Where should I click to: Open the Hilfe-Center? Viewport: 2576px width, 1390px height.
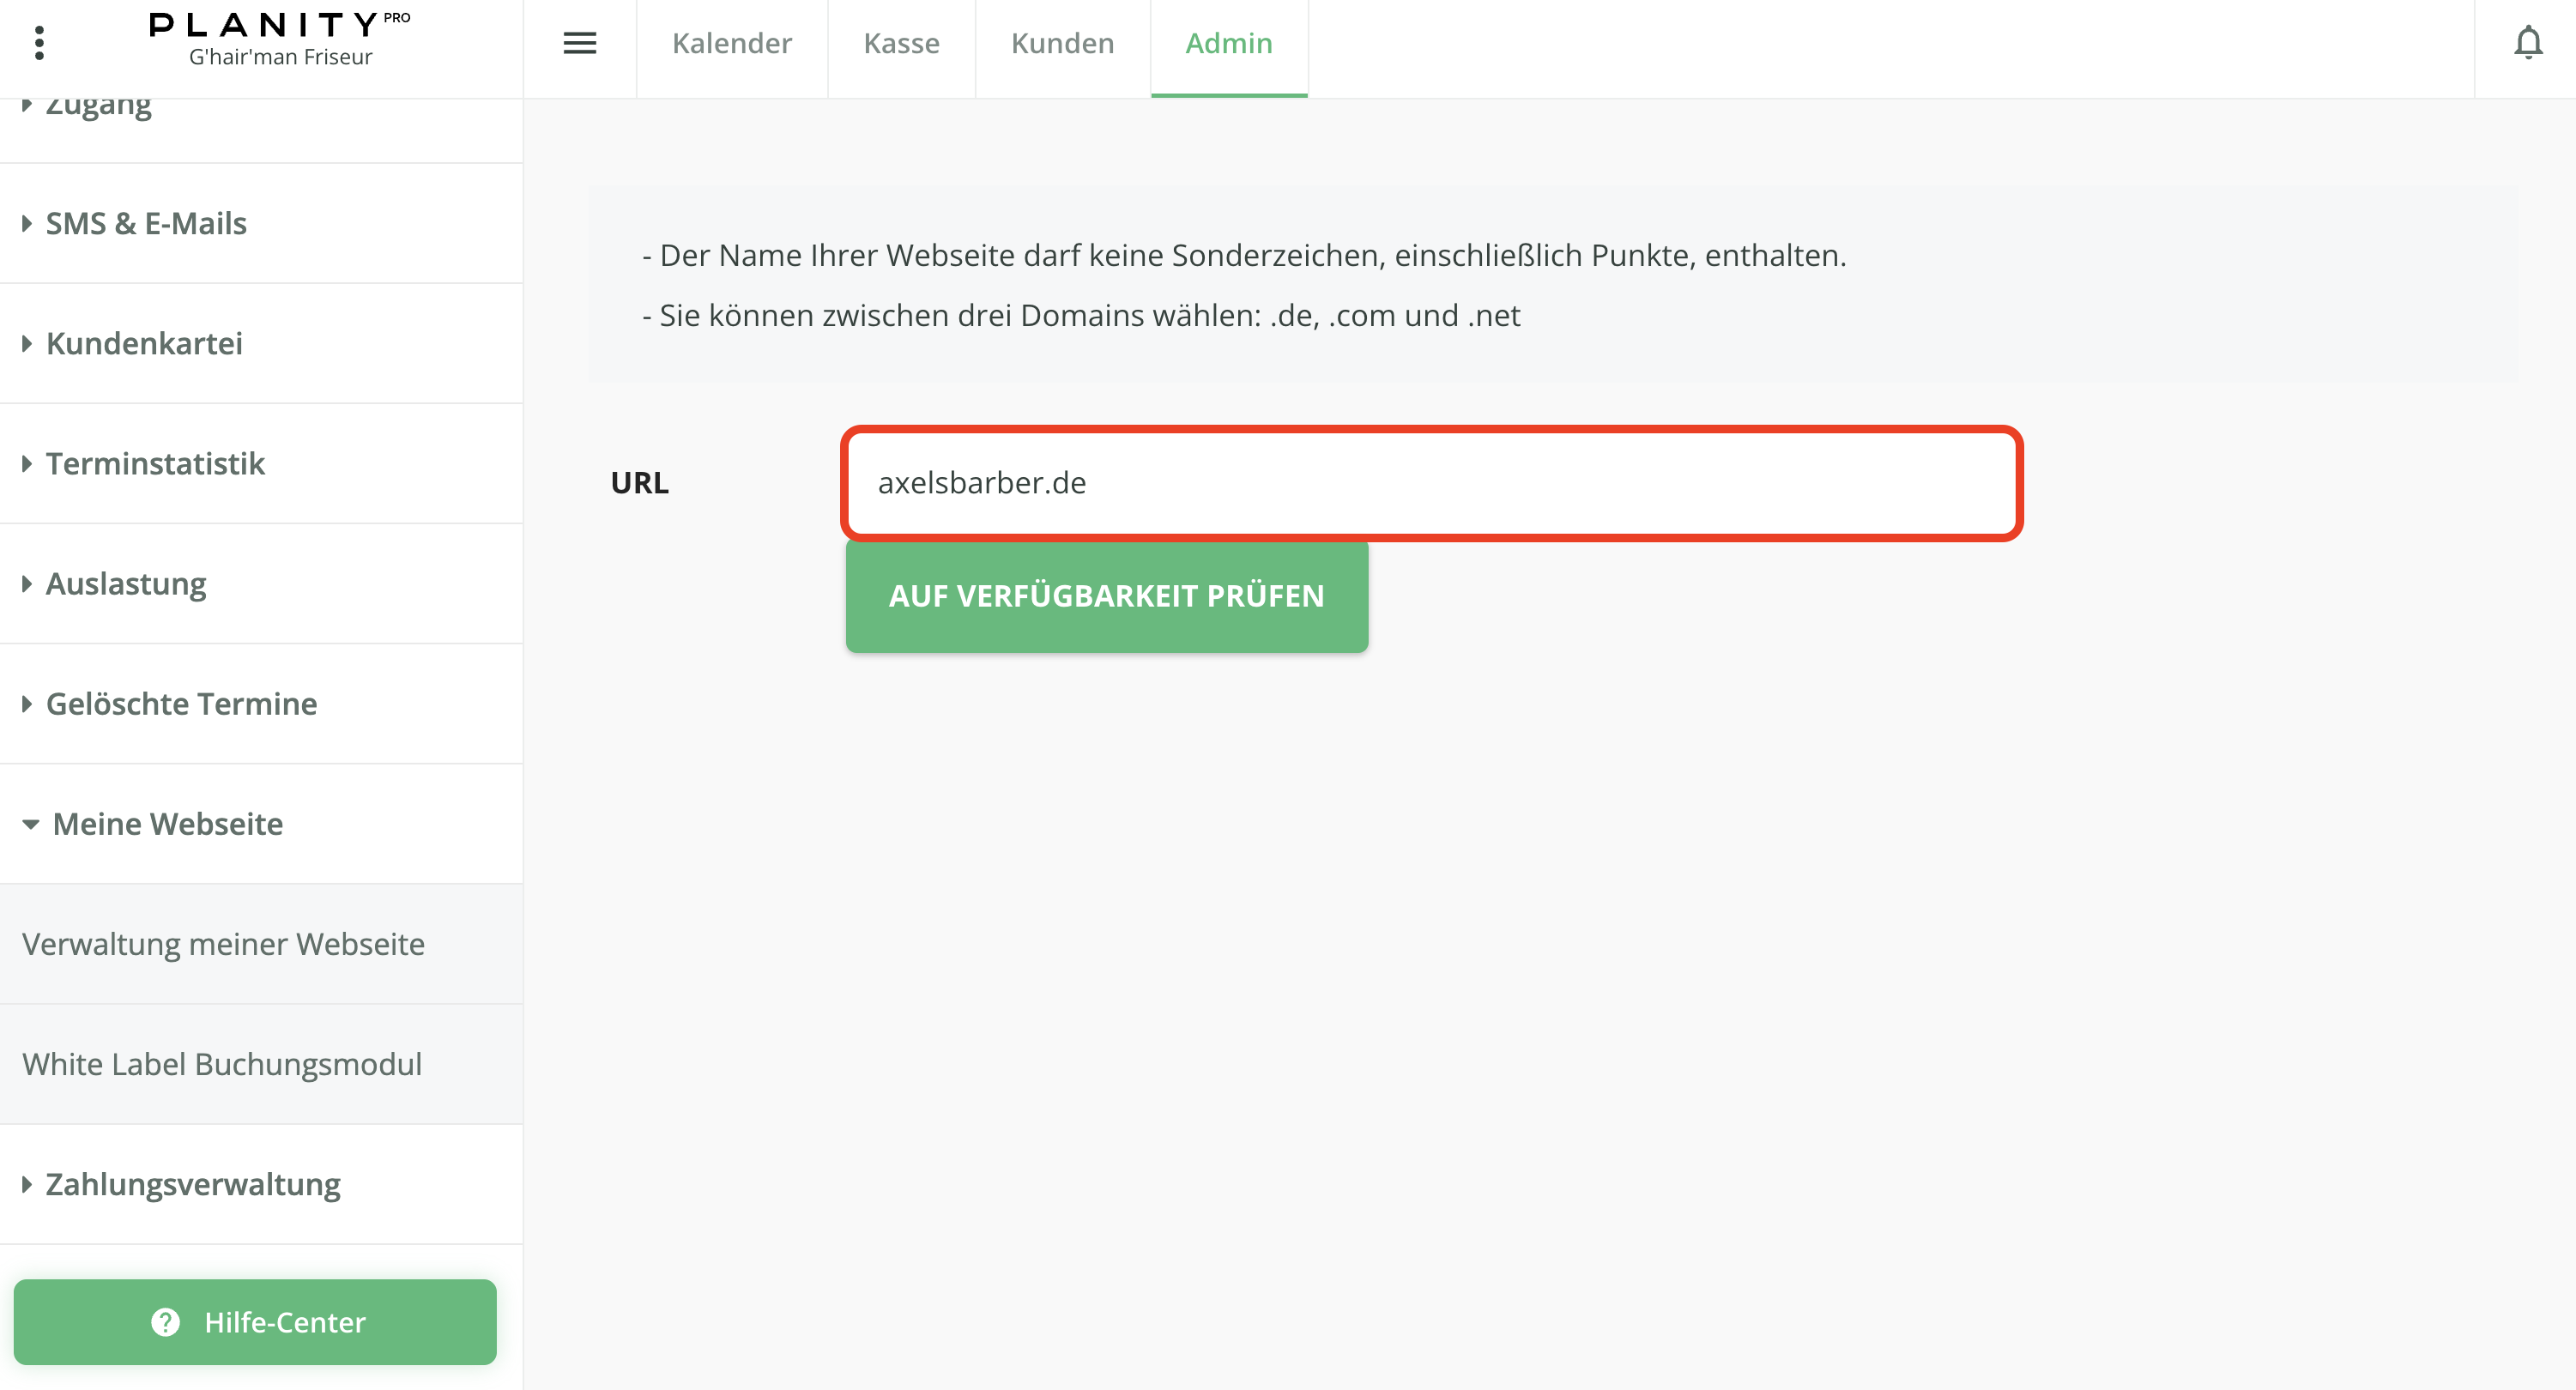(255, 1321)
